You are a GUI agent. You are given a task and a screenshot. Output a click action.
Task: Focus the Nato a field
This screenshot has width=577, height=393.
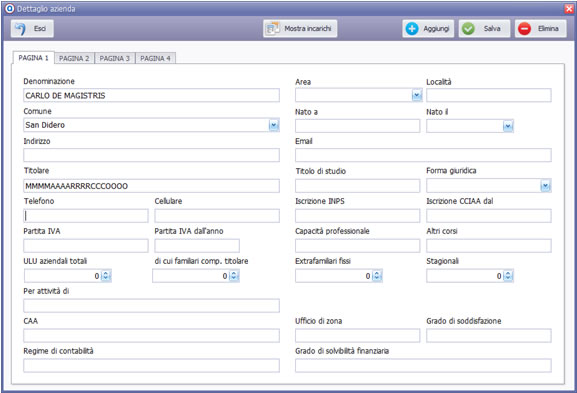pyautogui.click(x=357, y=126)
